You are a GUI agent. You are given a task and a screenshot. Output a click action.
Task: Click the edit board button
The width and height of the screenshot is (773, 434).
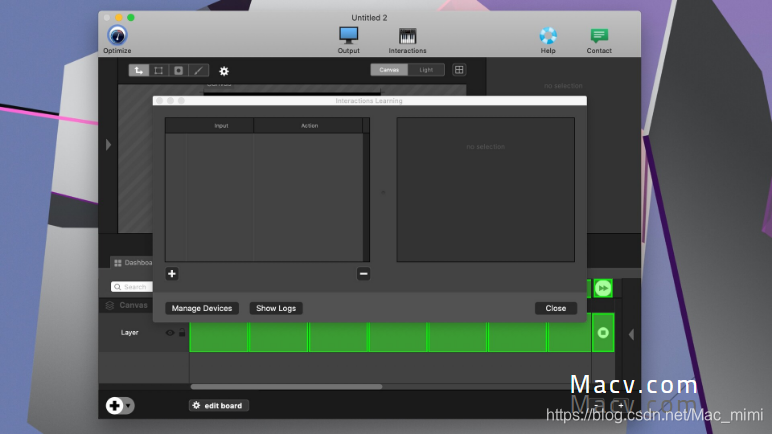[219, 405]
